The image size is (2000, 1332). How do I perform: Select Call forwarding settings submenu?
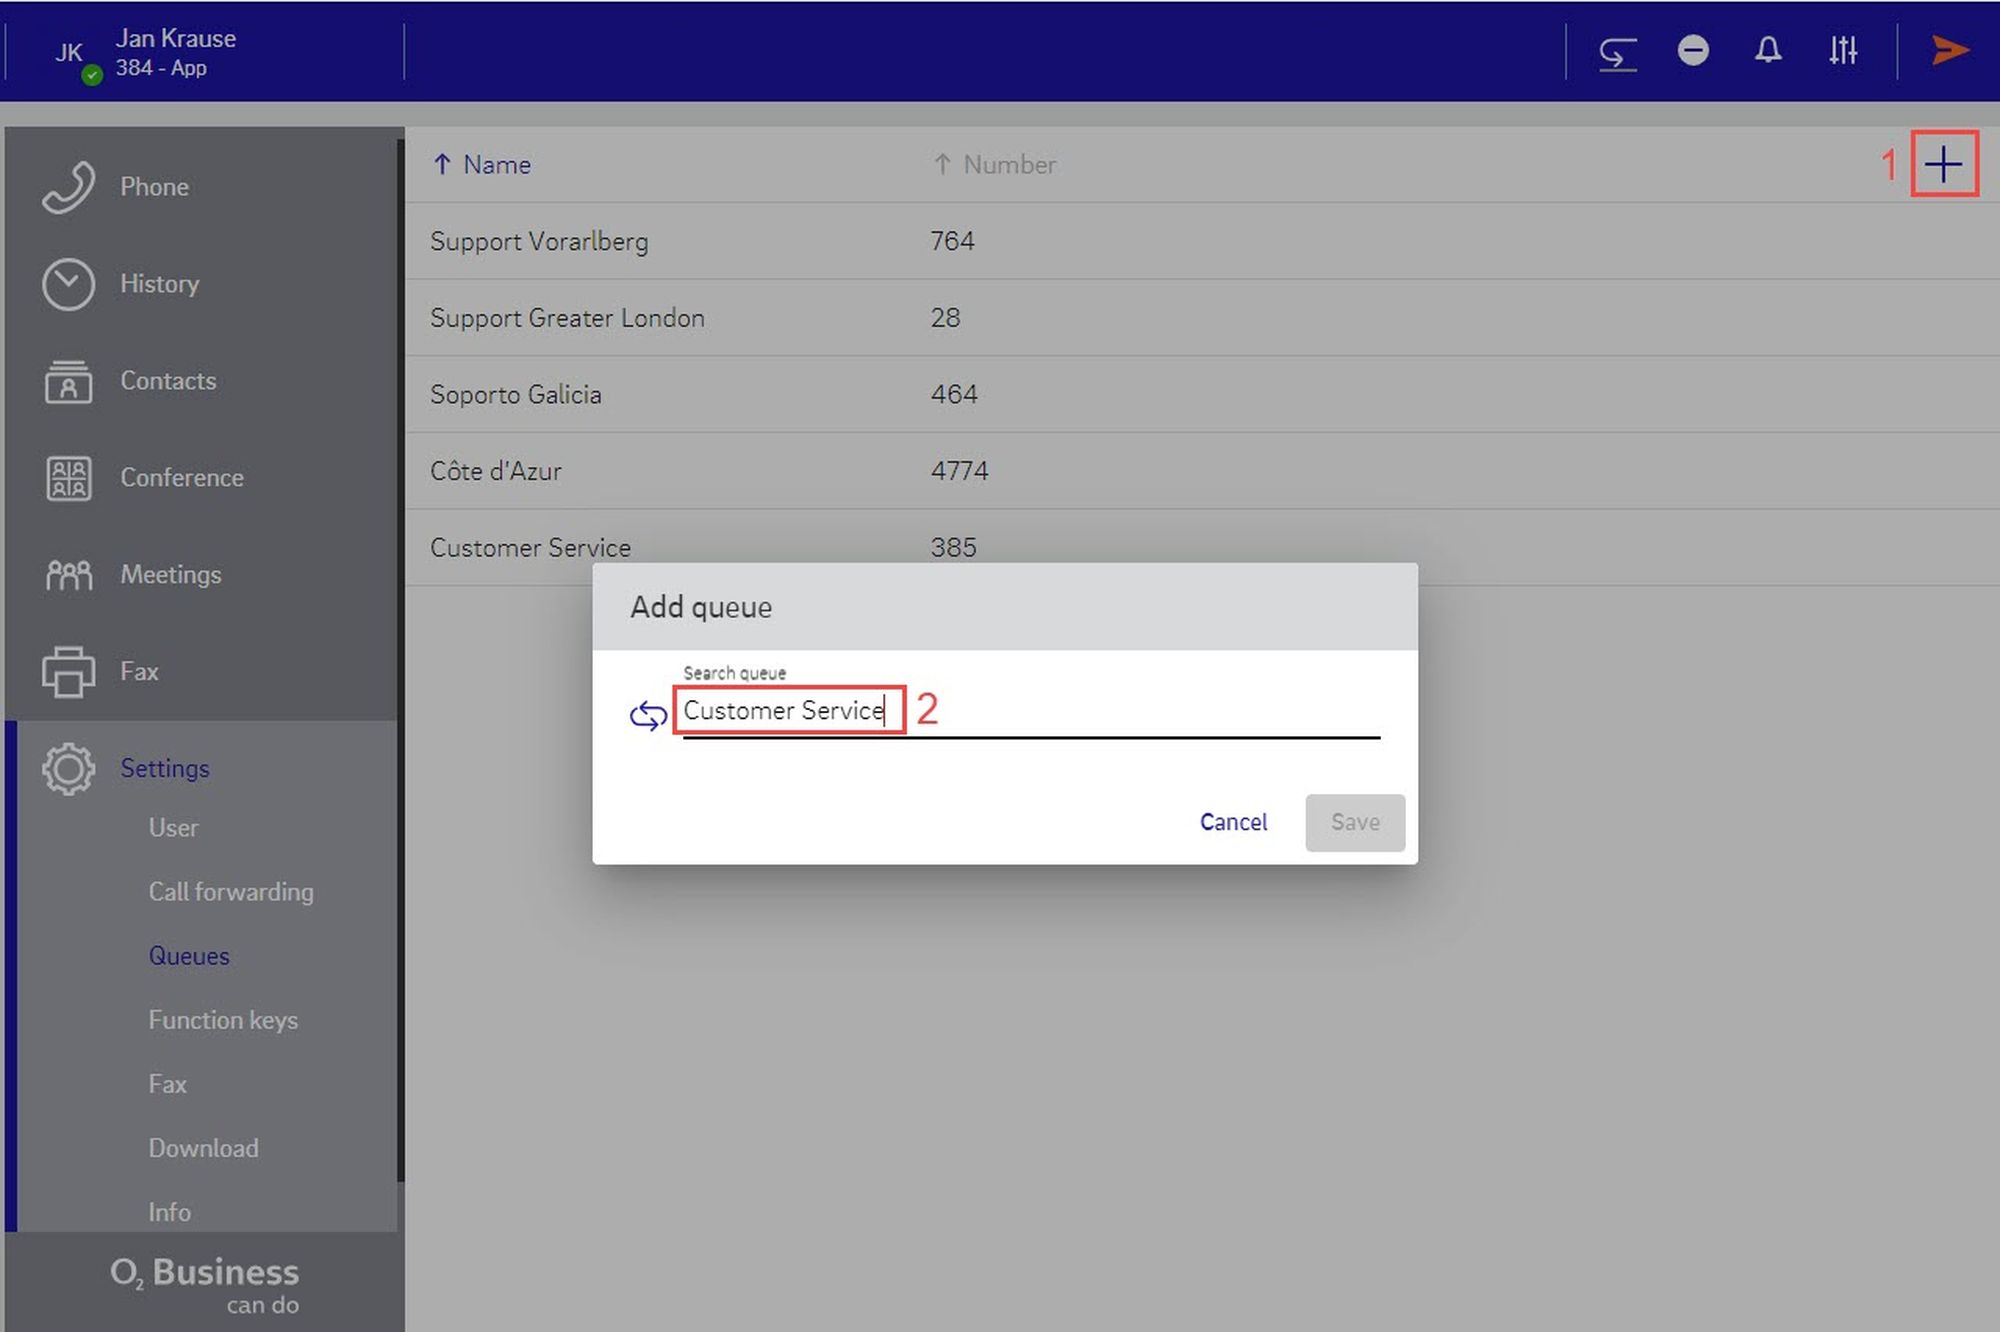(x=230, y=891)
